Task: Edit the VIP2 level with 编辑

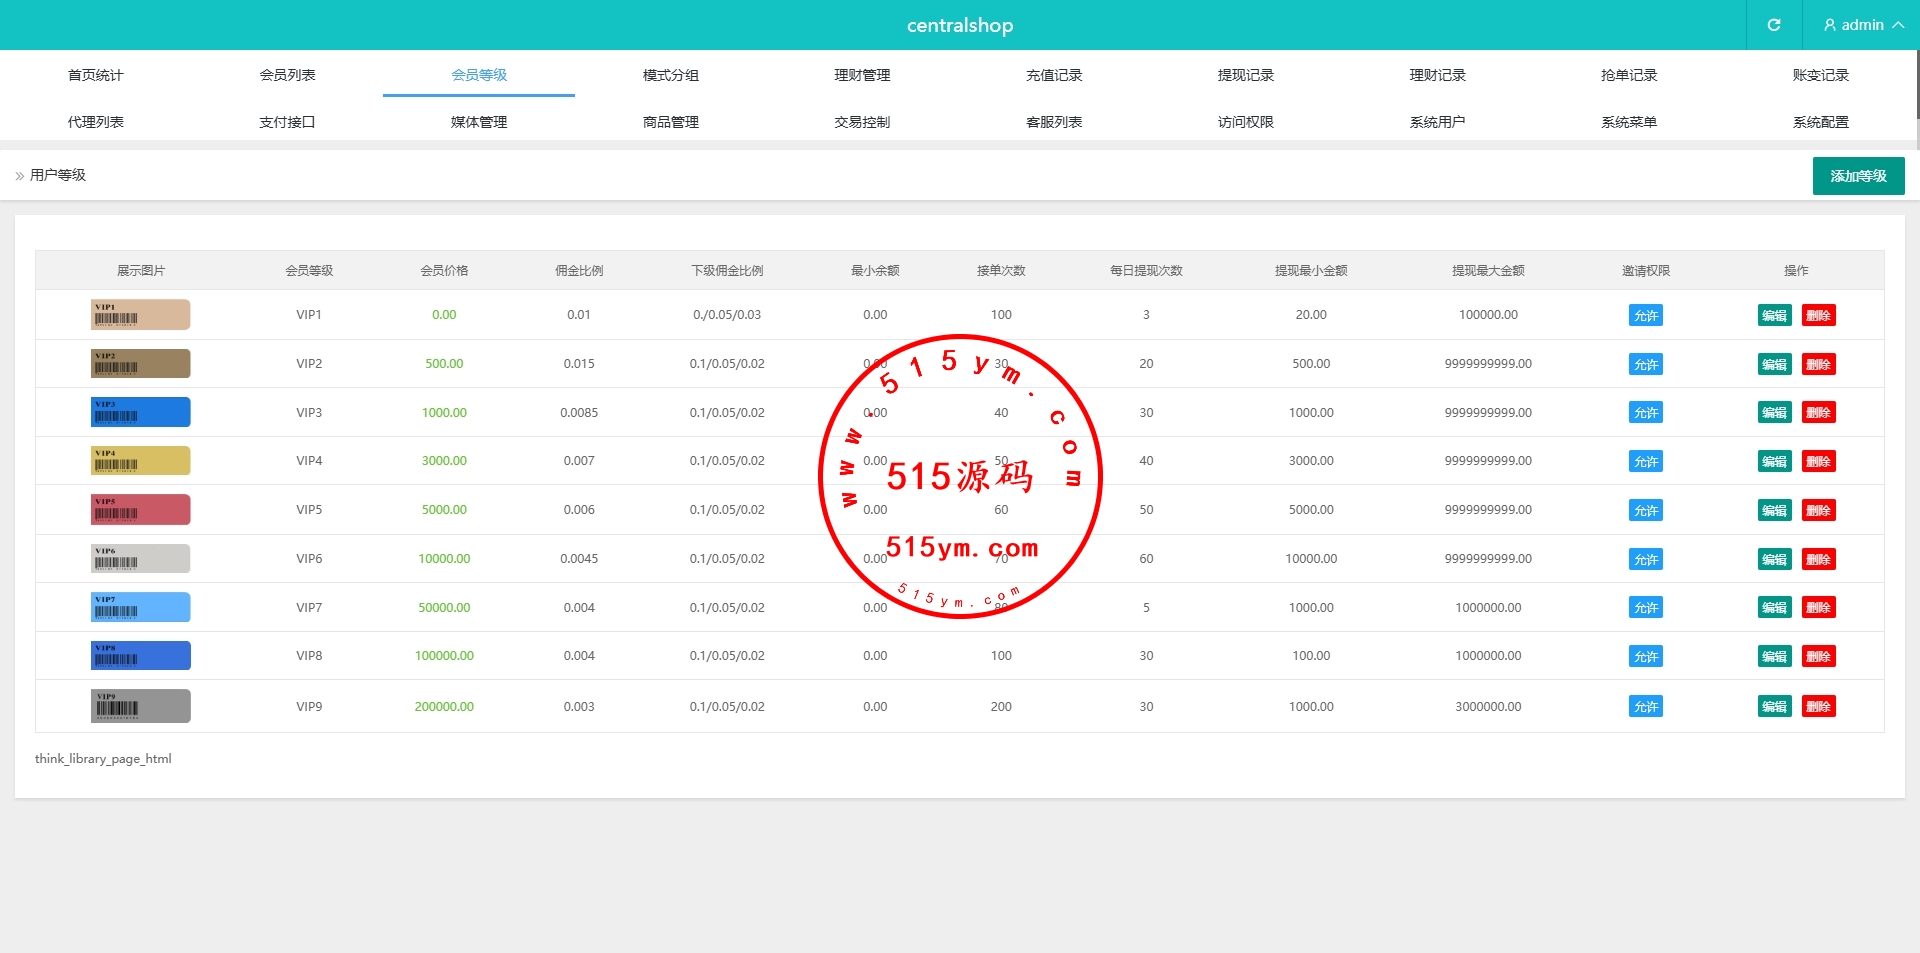Action: point(1774,365)
